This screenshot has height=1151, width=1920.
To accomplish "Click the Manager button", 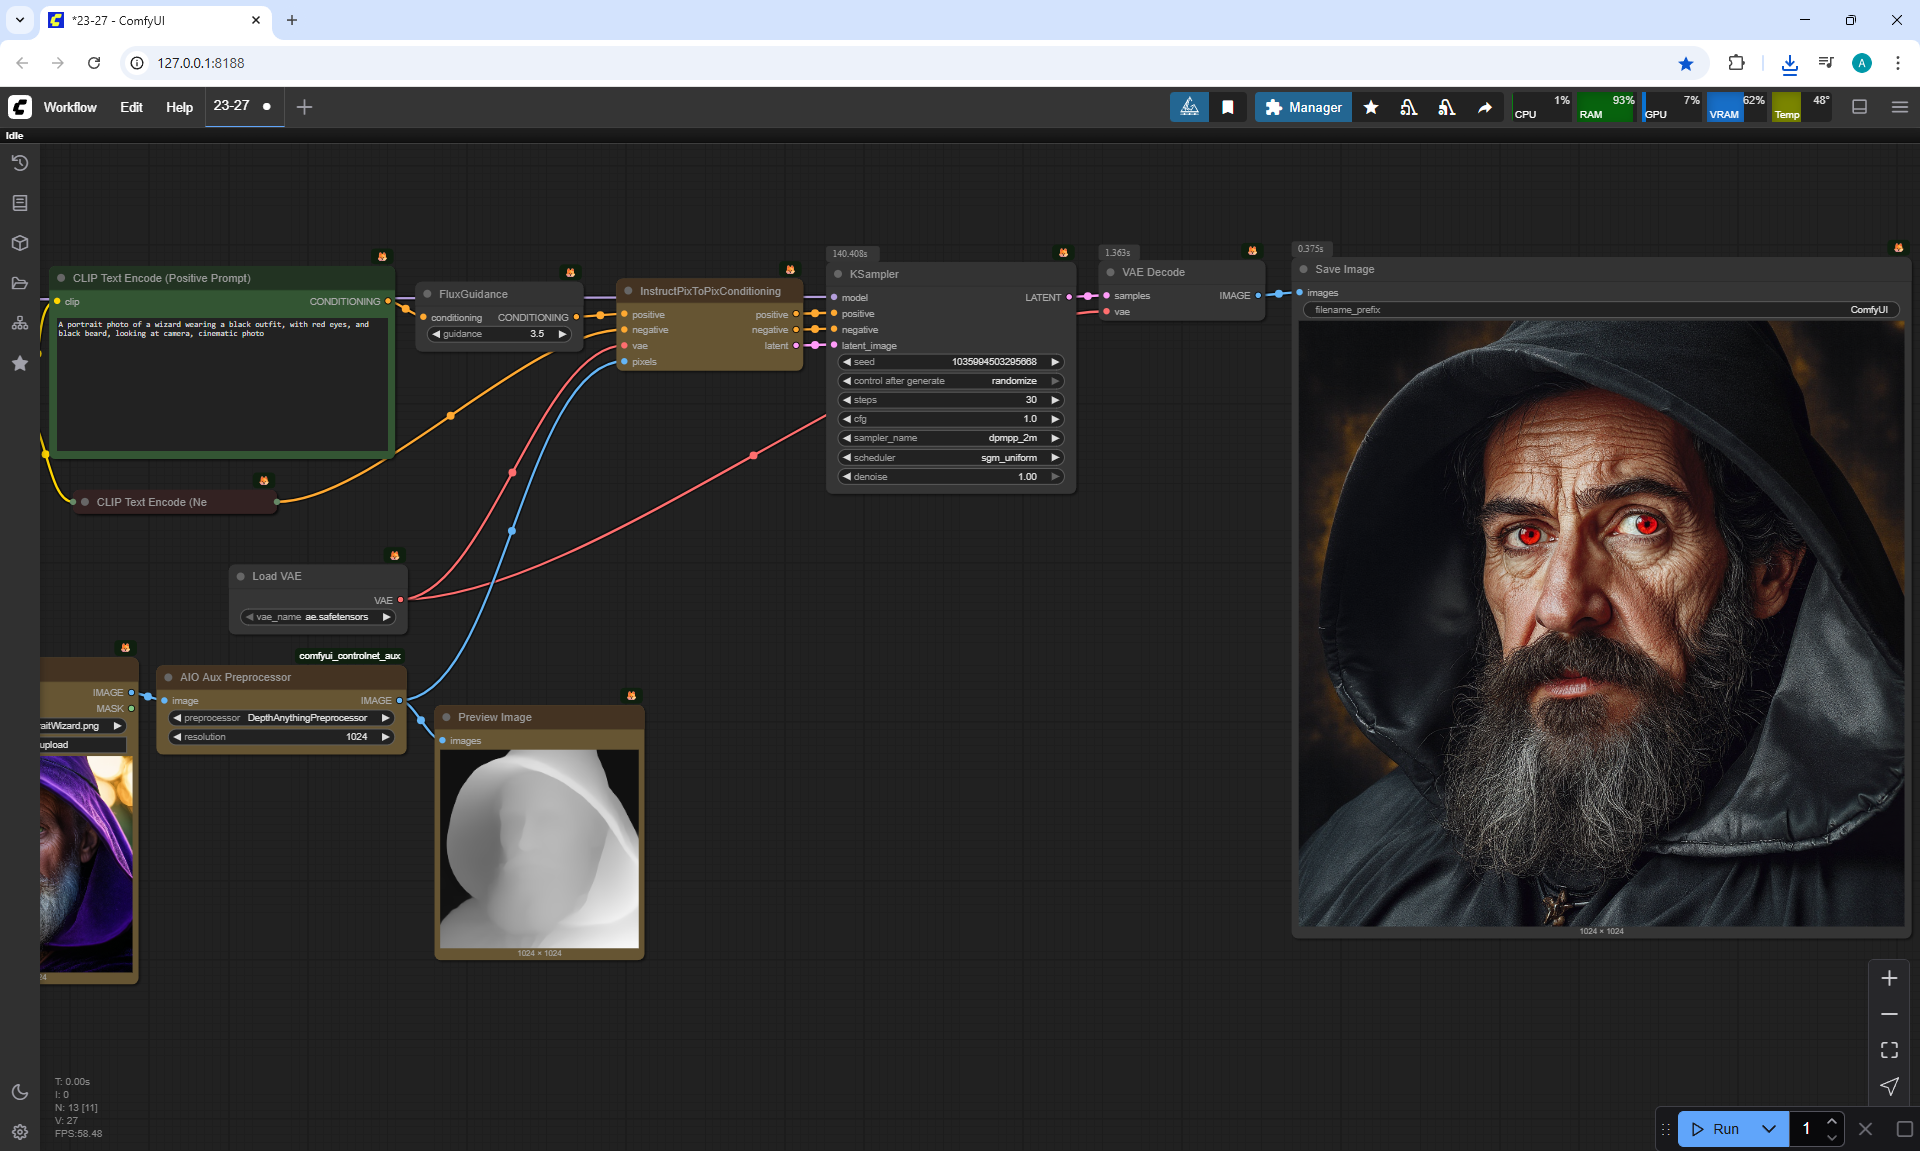I will point(1303,107).
